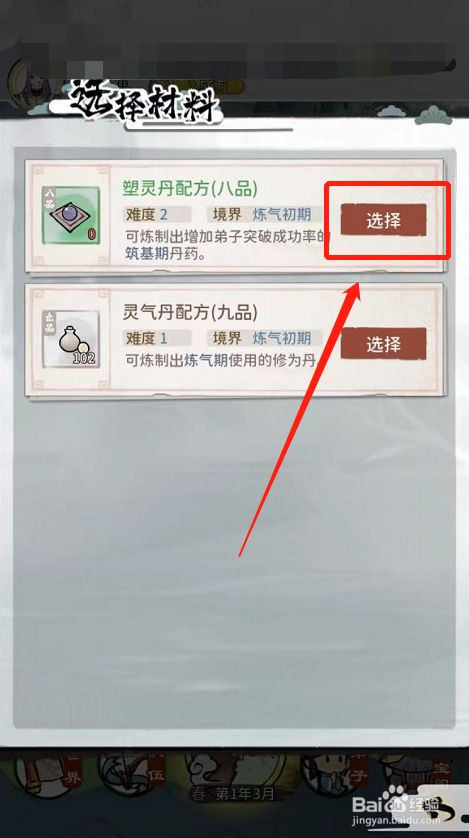Click 难度 1 tag on 灵气丹 recipe
469x838 pixels.
tap(157, 338)
